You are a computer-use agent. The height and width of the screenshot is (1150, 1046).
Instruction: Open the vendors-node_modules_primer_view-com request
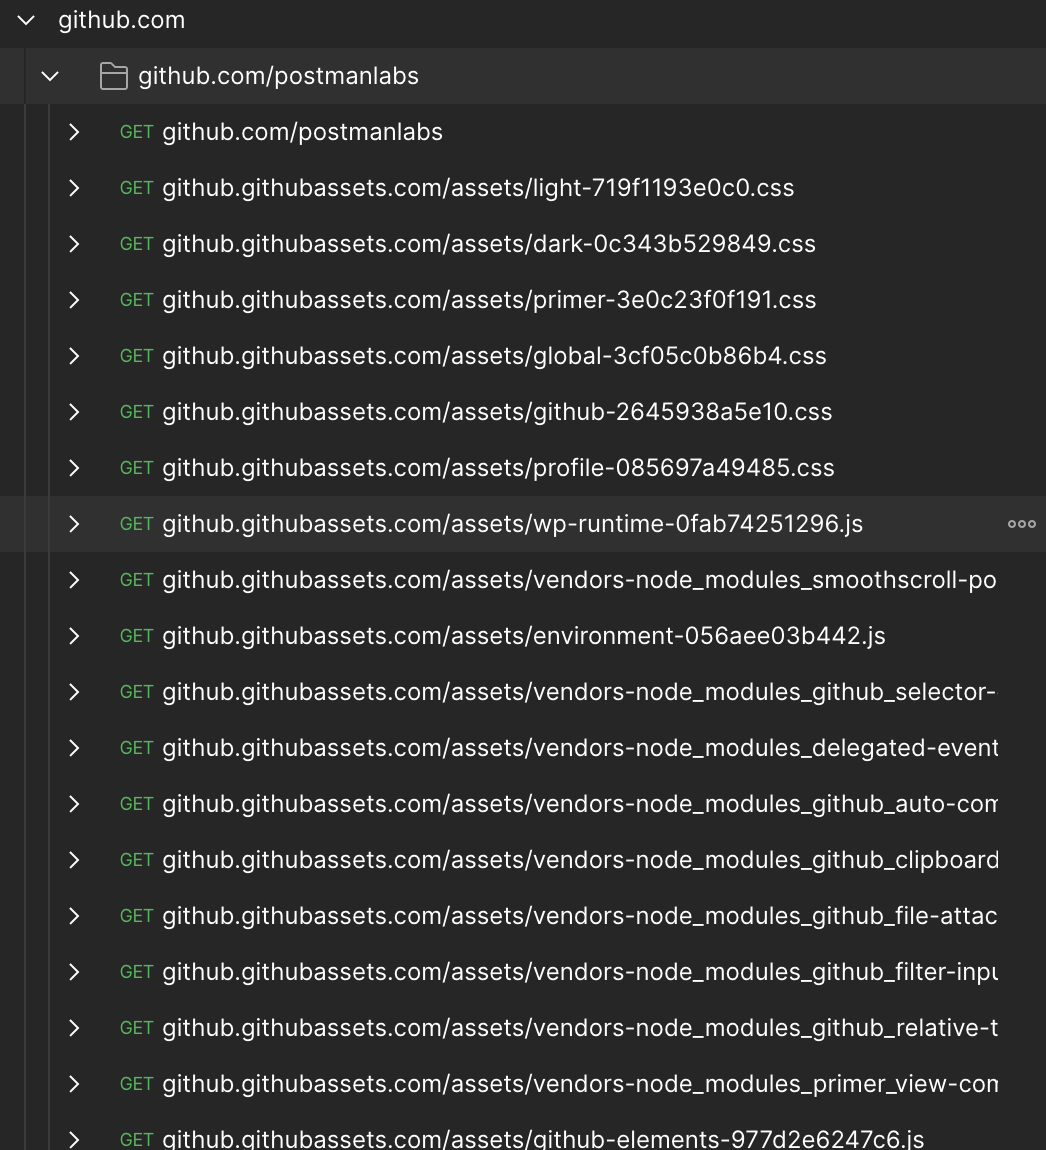coord(579,1084)
